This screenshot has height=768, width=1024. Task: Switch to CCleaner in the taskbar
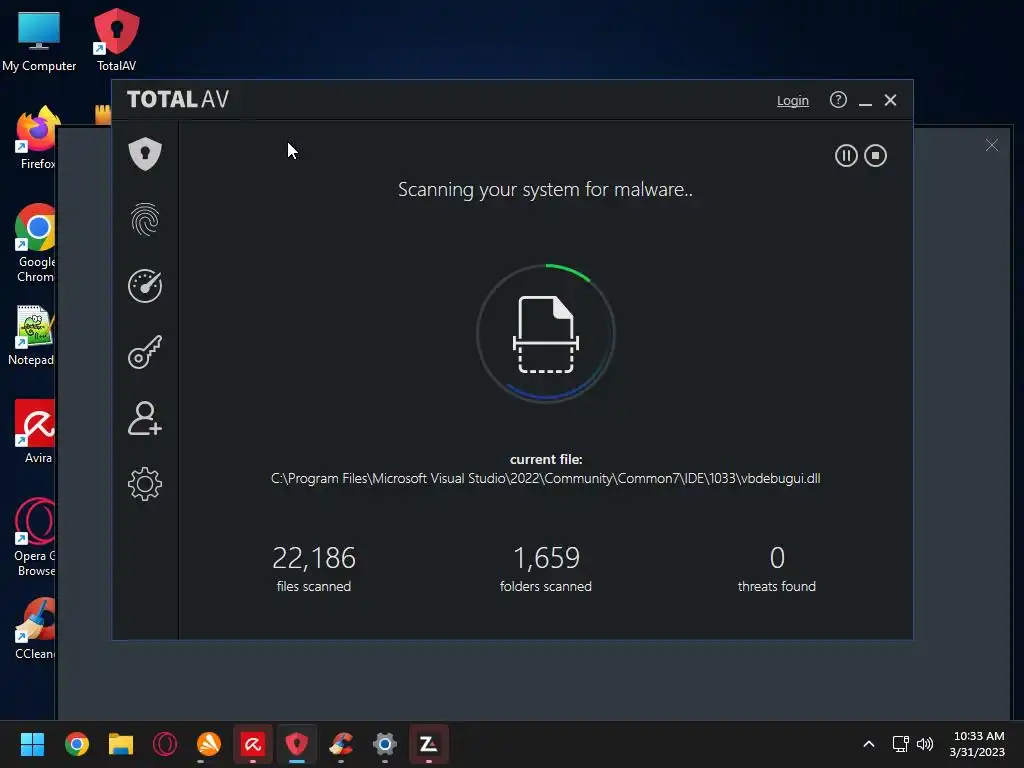click(x=341, y=744)
